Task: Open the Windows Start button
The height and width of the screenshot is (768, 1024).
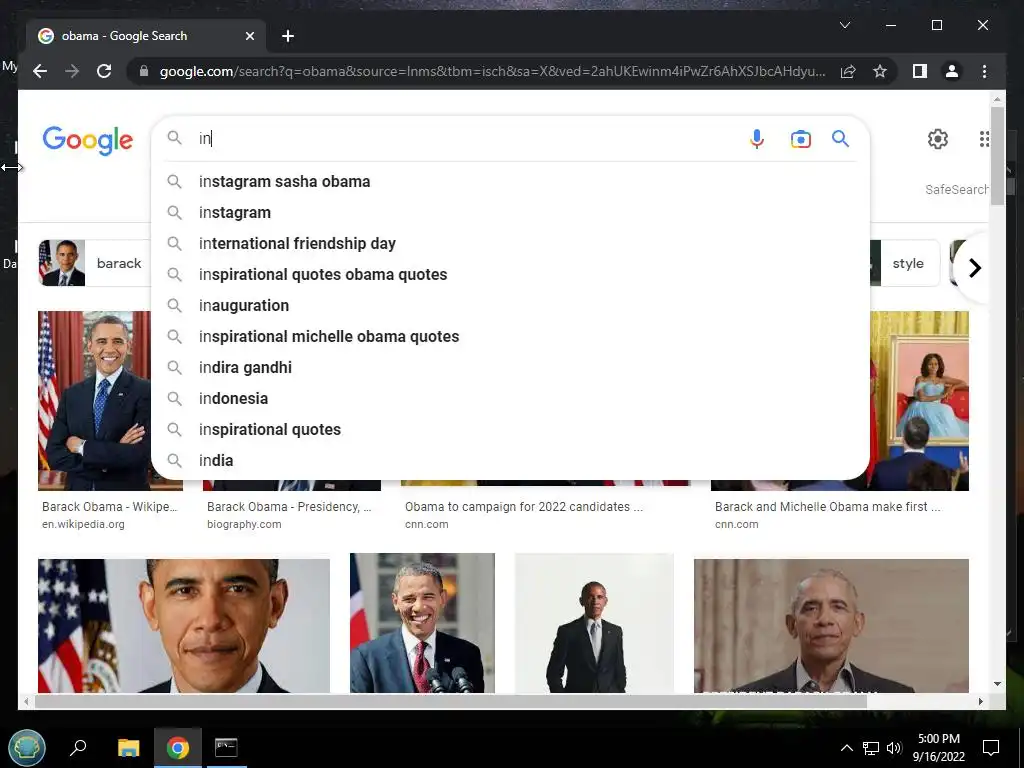Action: (x=27, y=747)
